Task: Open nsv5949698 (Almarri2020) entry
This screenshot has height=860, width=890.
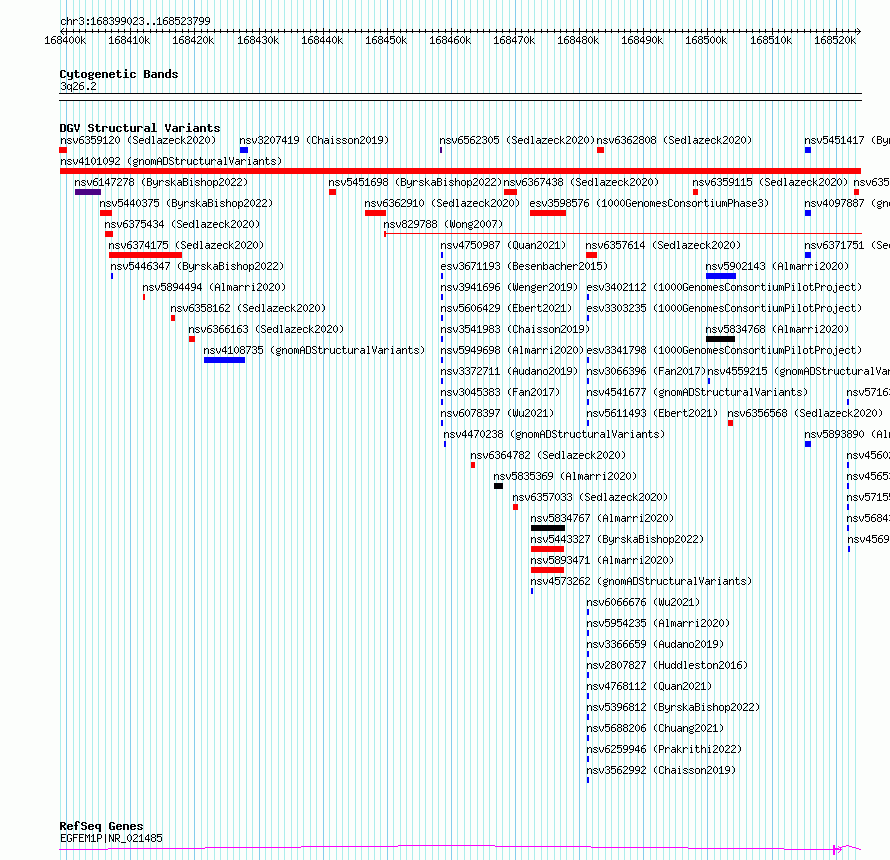Action: click(x=512, y=350)
